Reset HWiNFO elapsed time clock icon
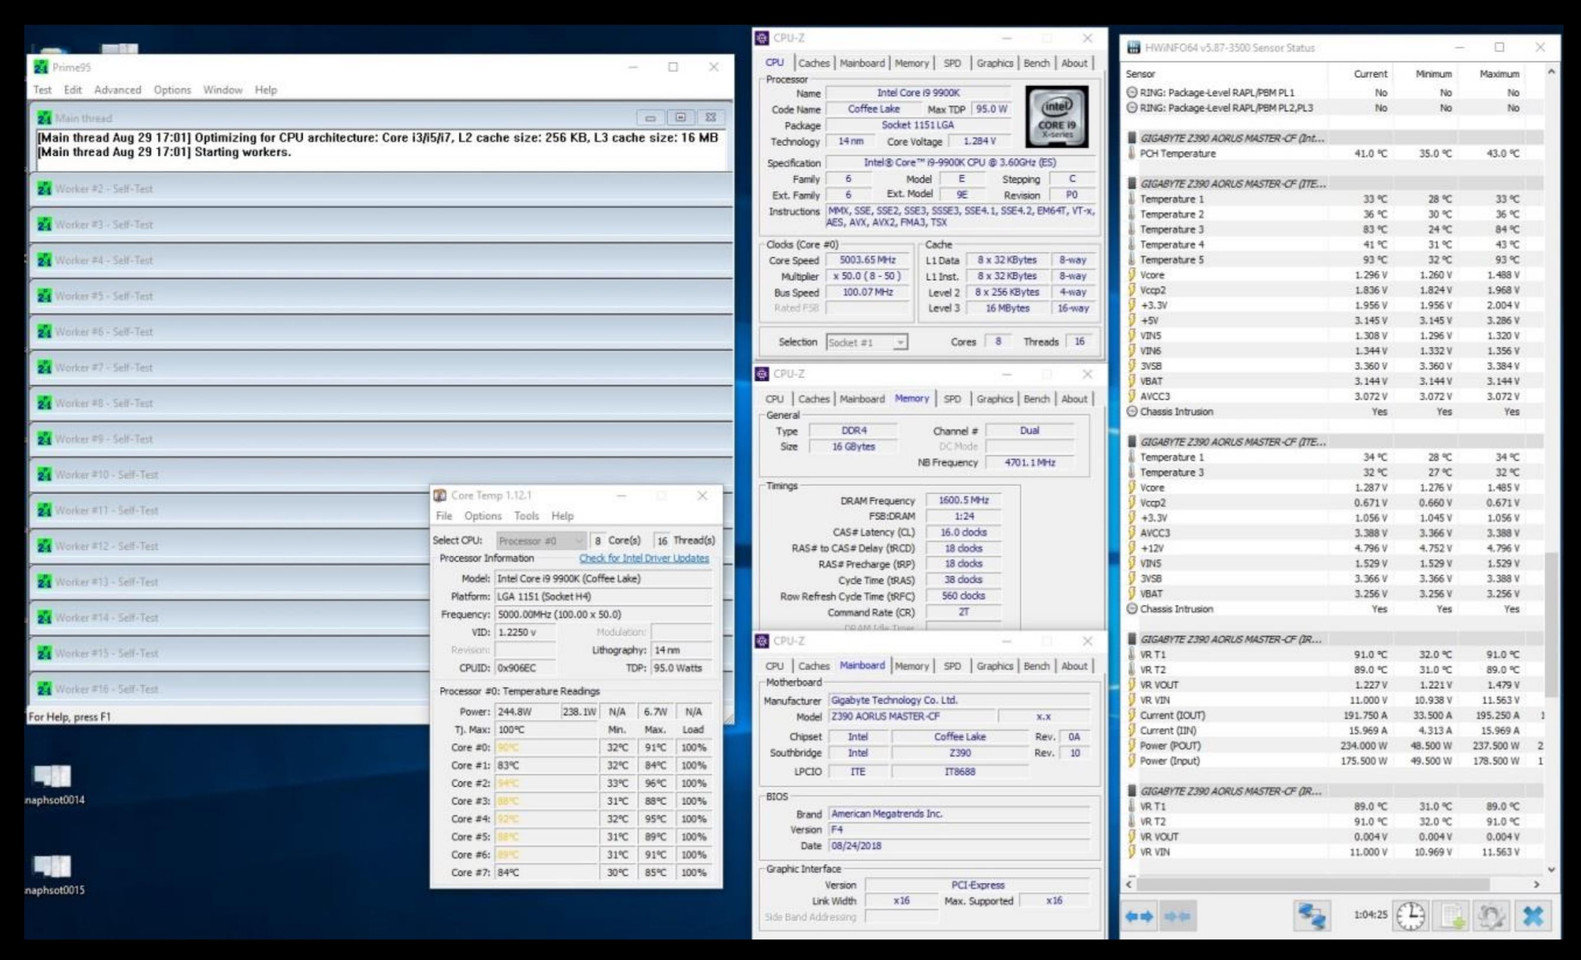1581x960 pixels. [x=1410, y=916]
